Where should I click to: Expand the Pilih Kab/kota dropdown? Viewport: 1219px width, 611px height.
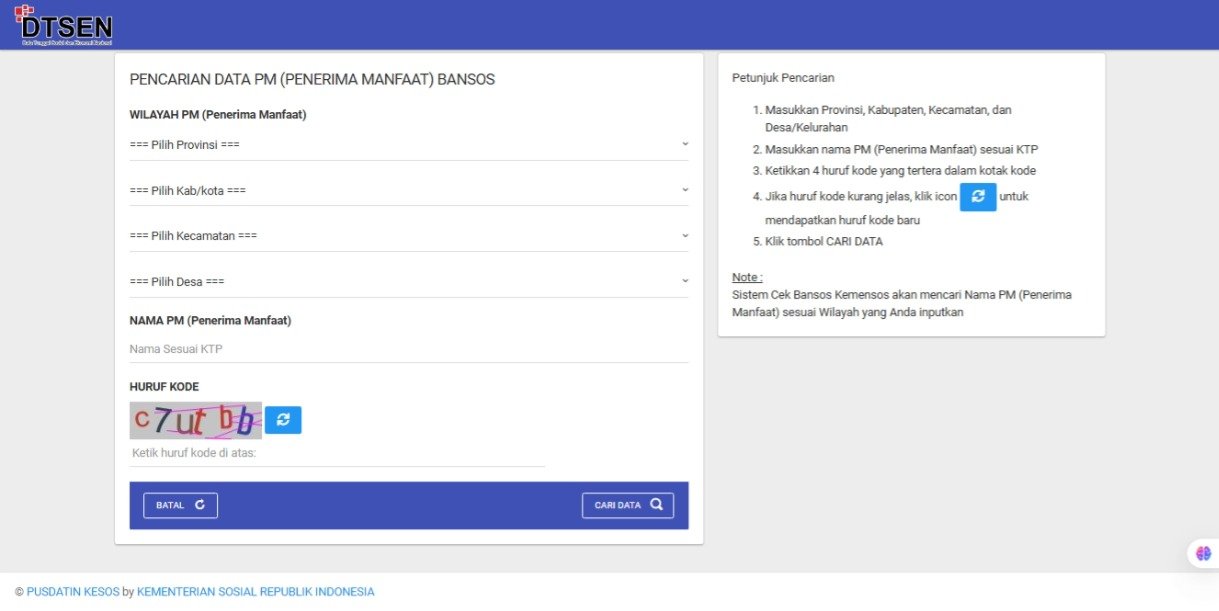point(408,190)
